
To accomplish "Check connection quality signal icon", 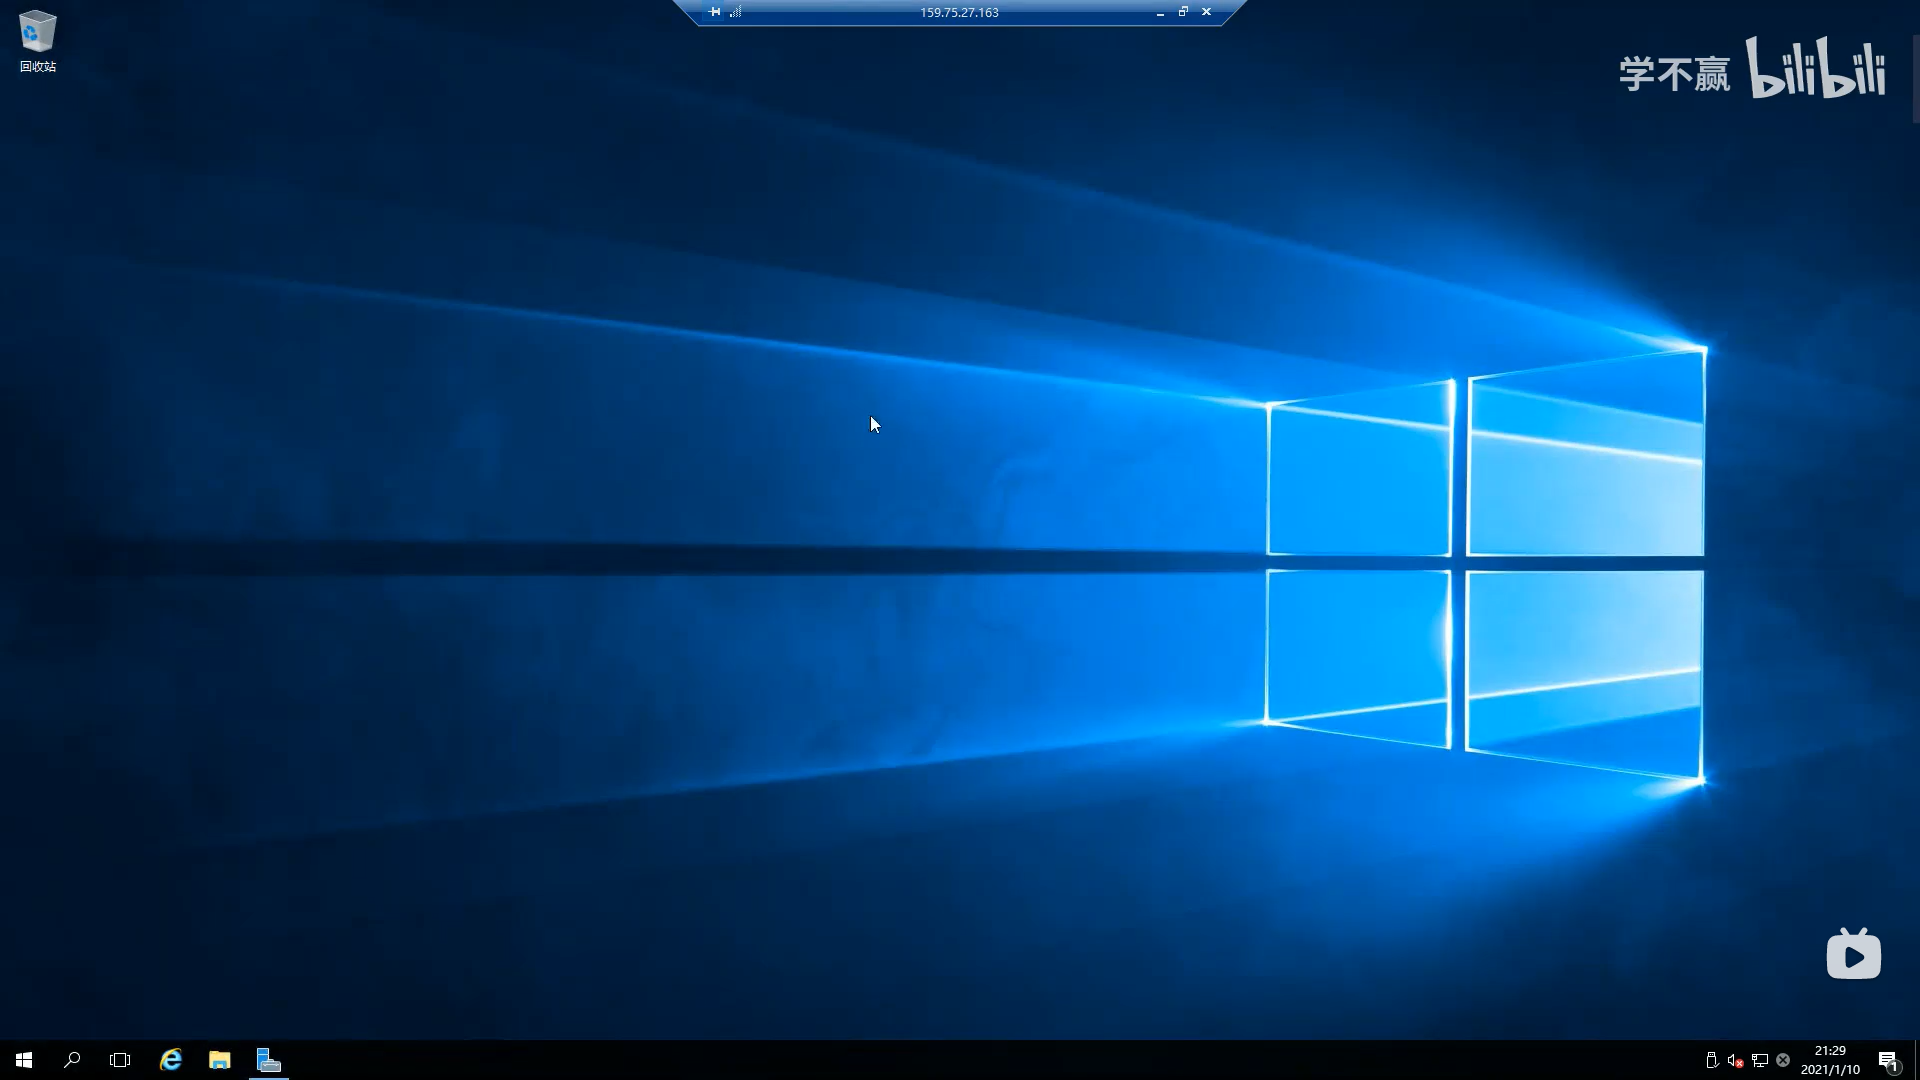I will (735, 12).
